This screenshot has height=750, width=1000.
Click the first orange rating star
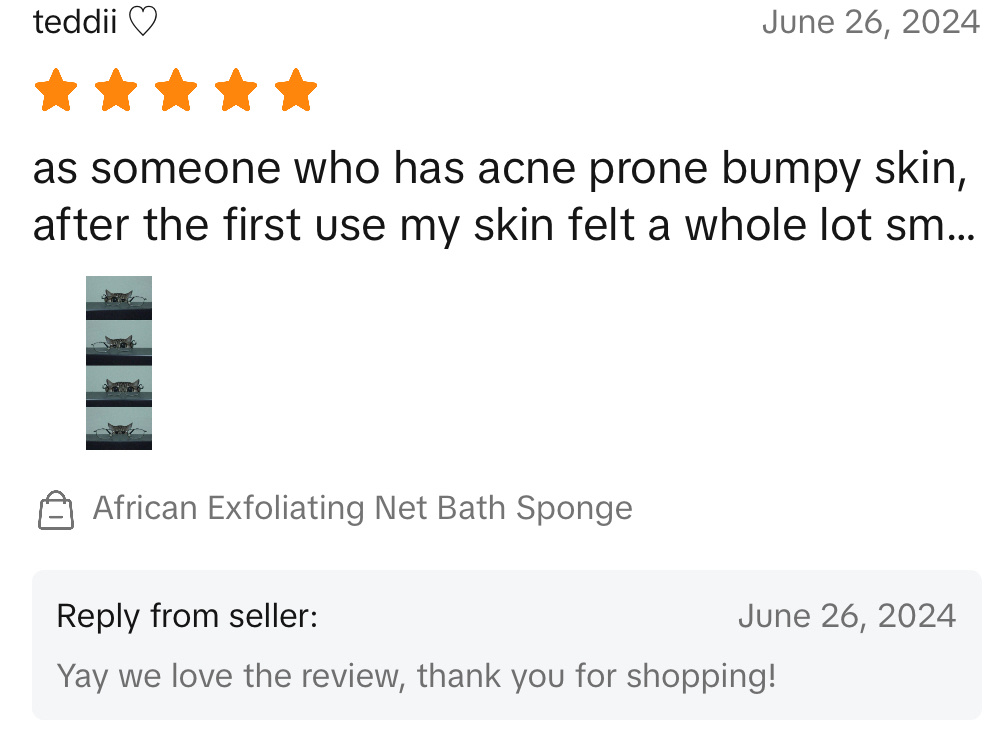[56, 90]
